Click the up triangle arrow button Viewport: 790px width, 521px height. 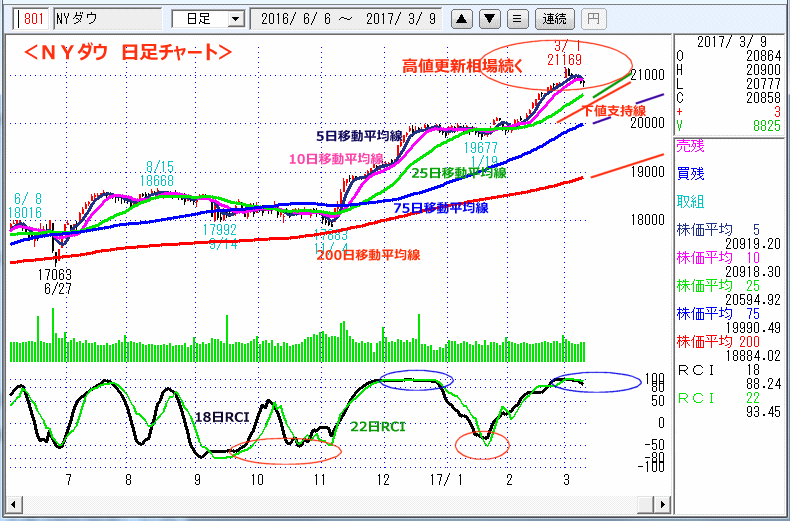[x=460, y=18]
